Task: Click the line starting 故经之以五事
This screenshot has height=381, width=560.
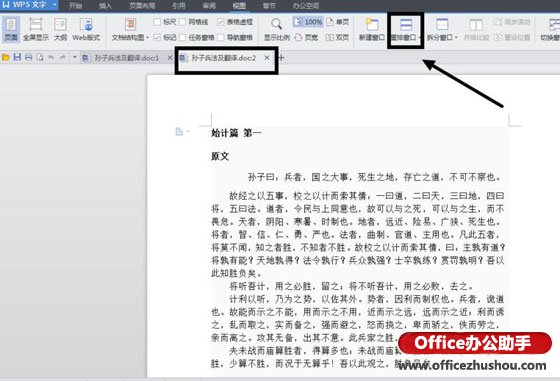Action: 366,196
